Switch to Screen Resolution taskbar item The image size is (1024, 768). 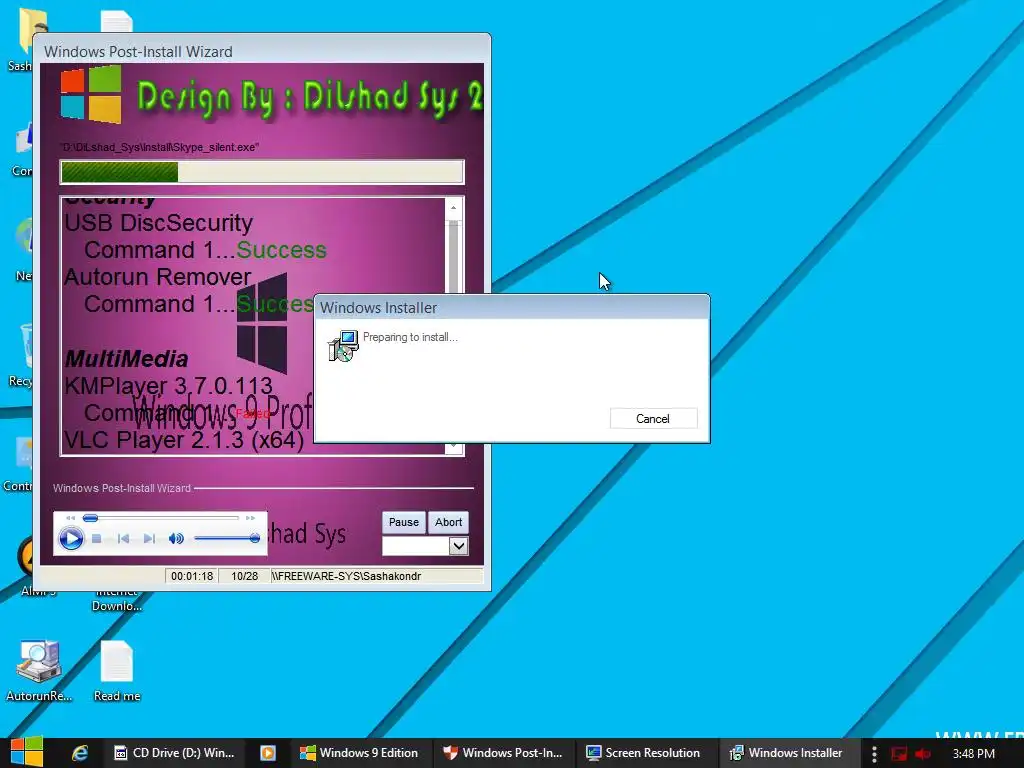coord(643,753)
